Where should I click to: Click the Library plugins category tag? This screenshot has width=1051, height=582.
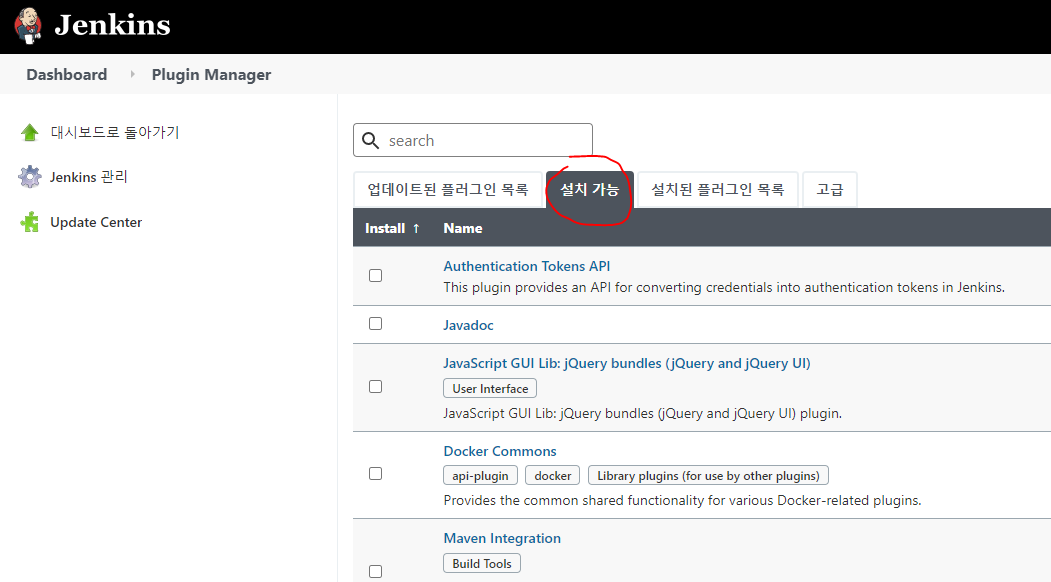point(708,476)
